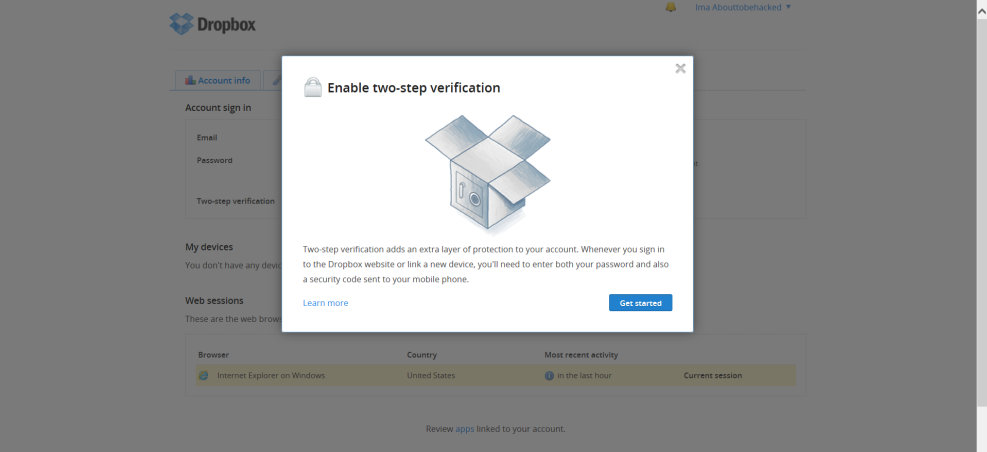This screenshot has height=452, width=987.
Task: Click the 'Browser' column header
Action: point(213,354)
